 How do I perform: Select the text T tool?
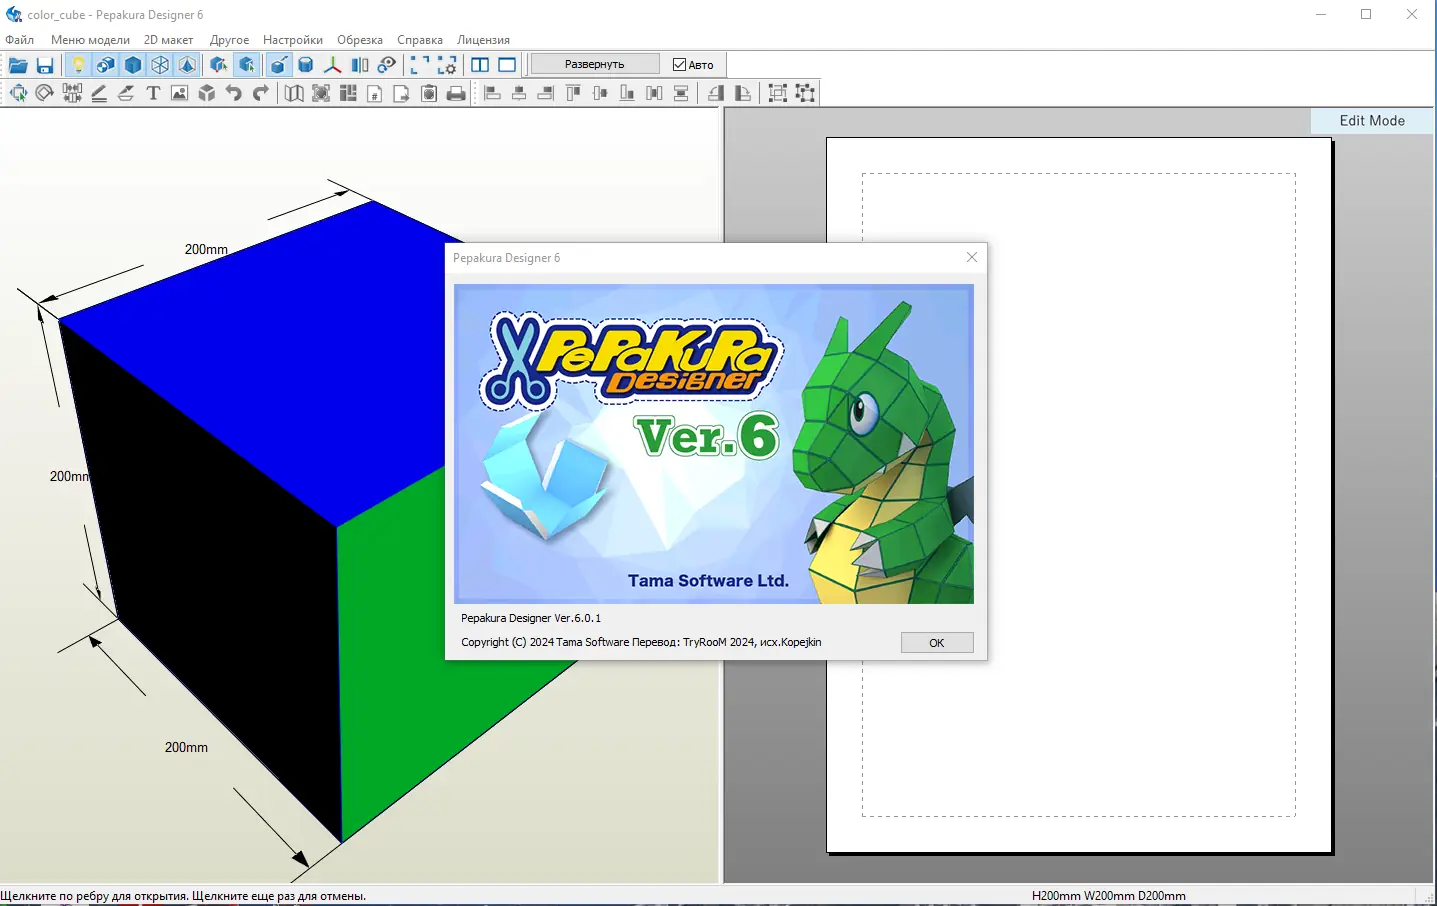tap(153, 93)
